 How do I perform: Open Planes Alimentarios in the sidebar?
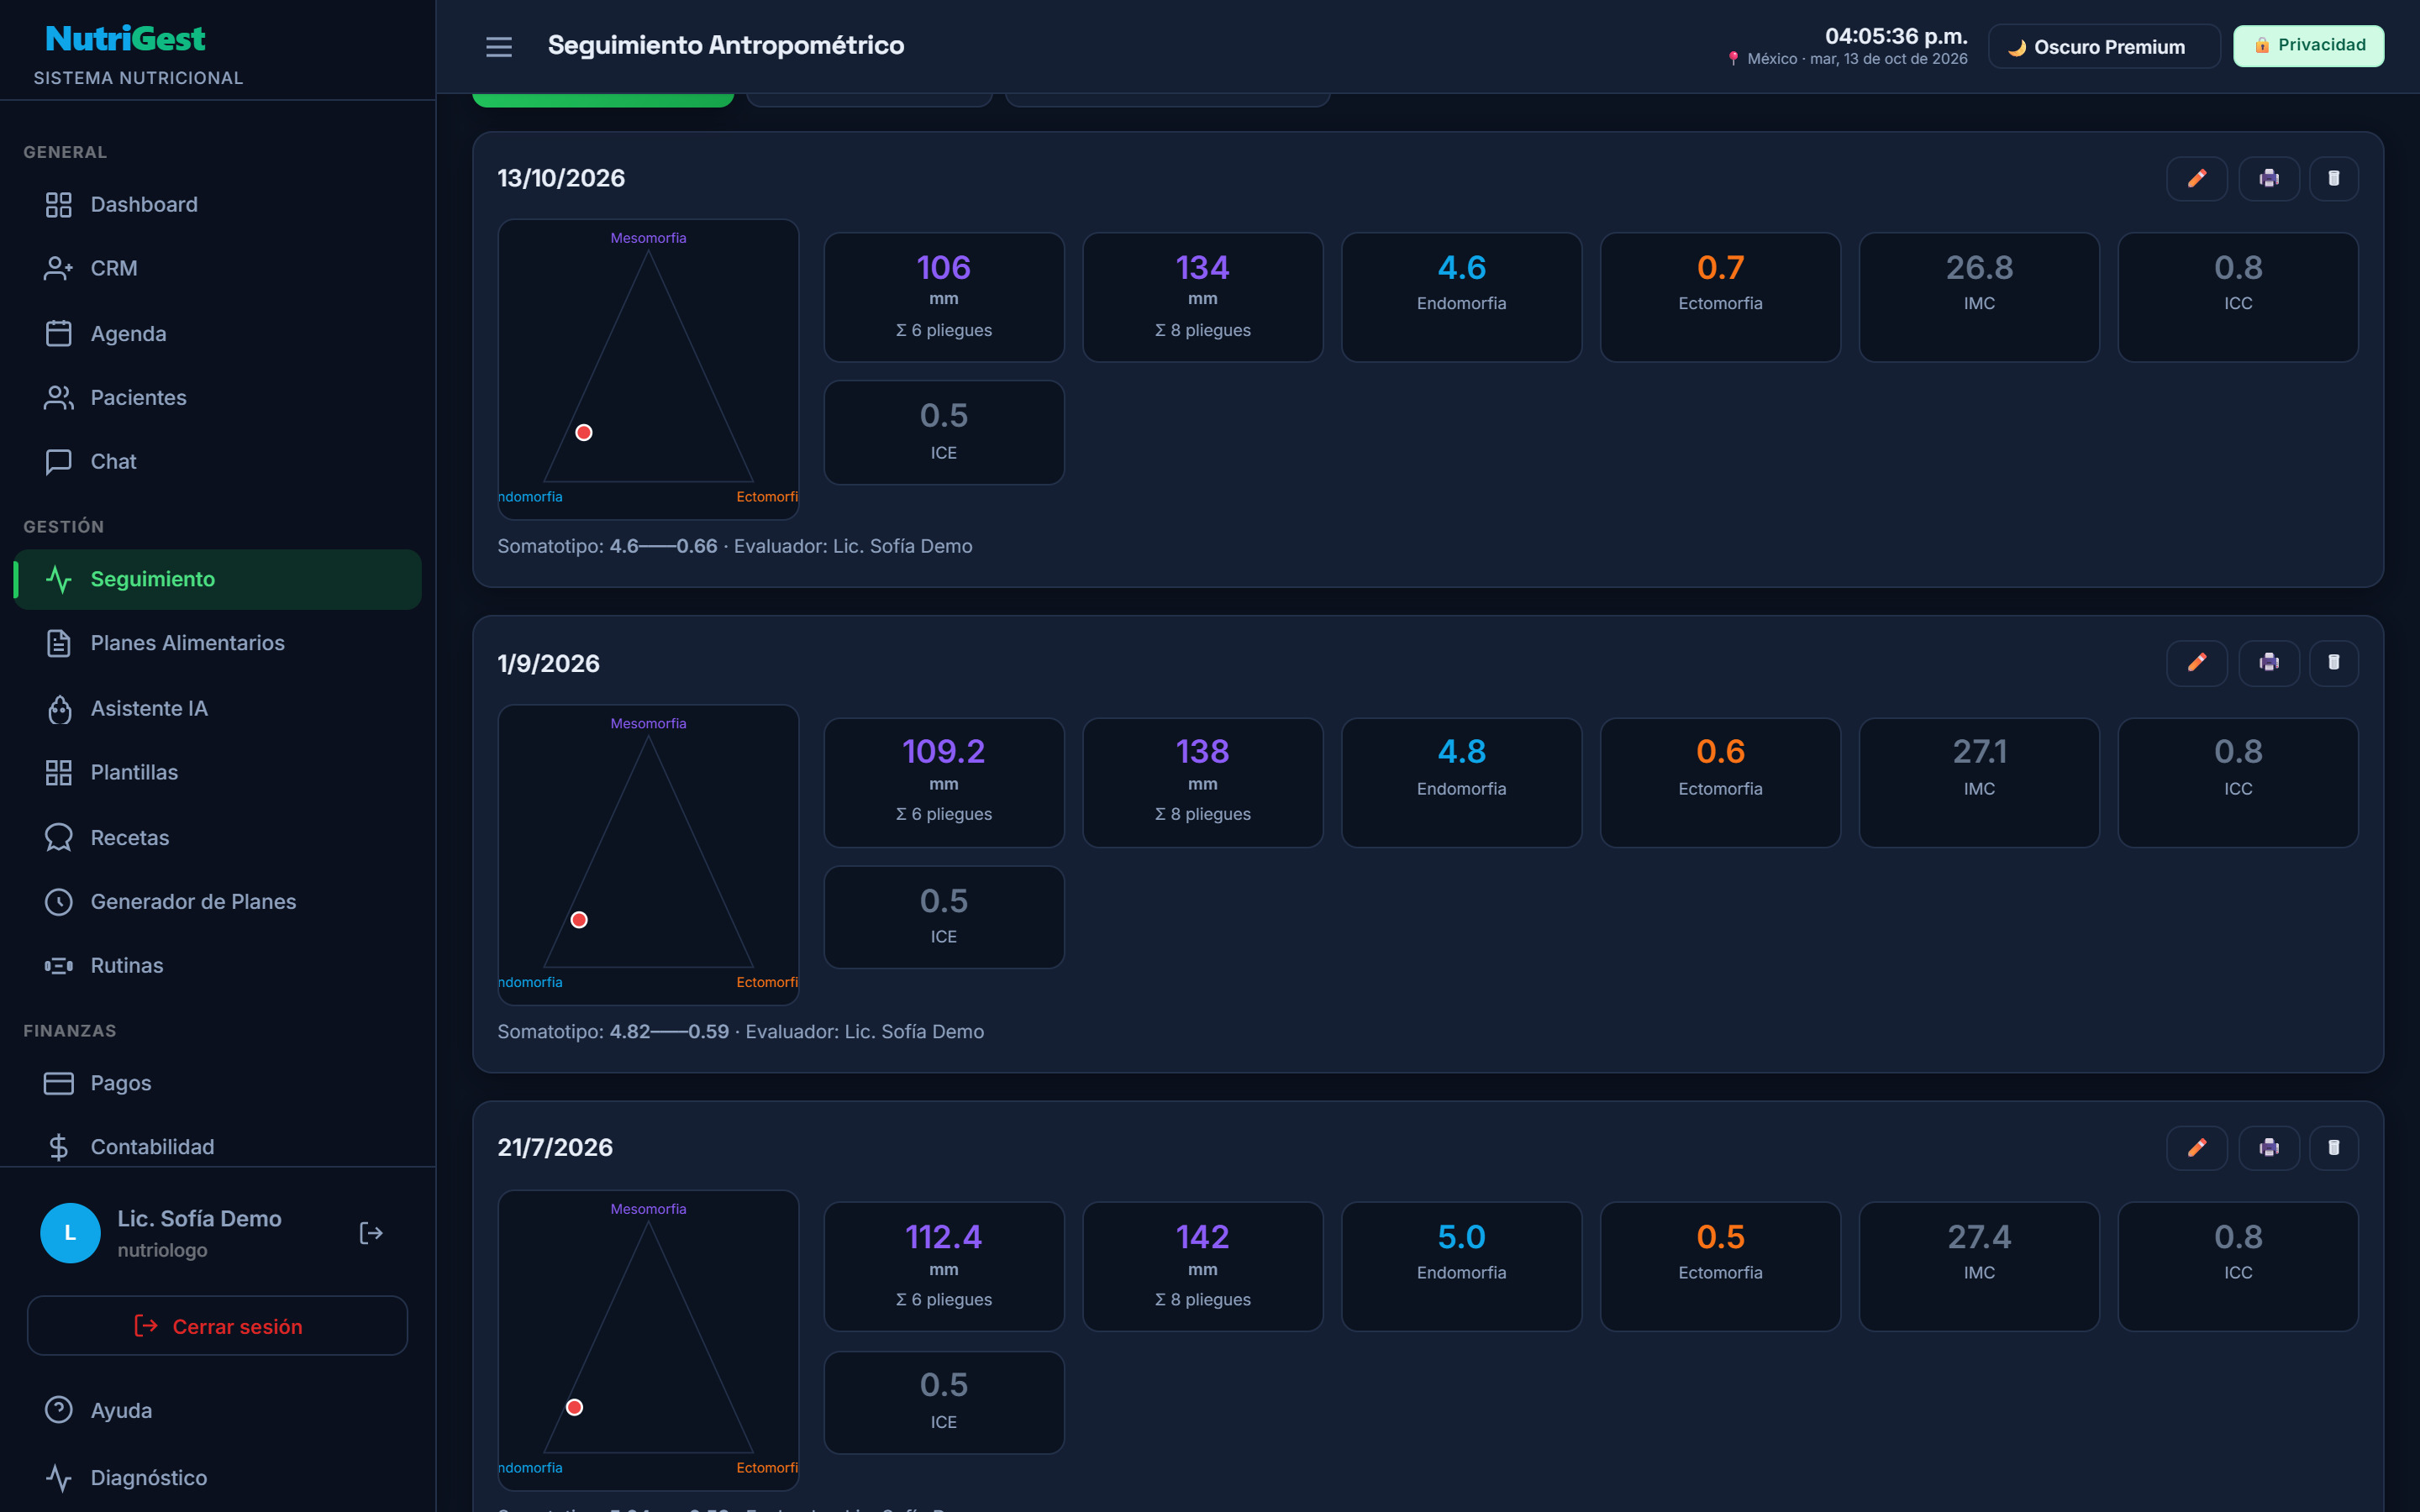click(218, 643)
